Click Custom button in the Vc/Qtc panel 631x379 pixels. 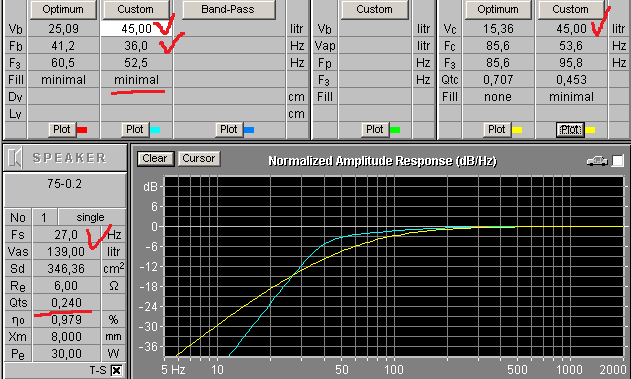(x=570, y=9)
